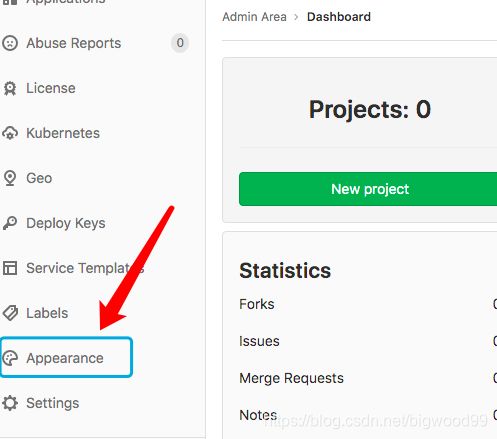Image resolution: width=497 pixels, height=439 pixels.
Task: Click the Kubernetes cloud gear icon
Action: [10, 133]
